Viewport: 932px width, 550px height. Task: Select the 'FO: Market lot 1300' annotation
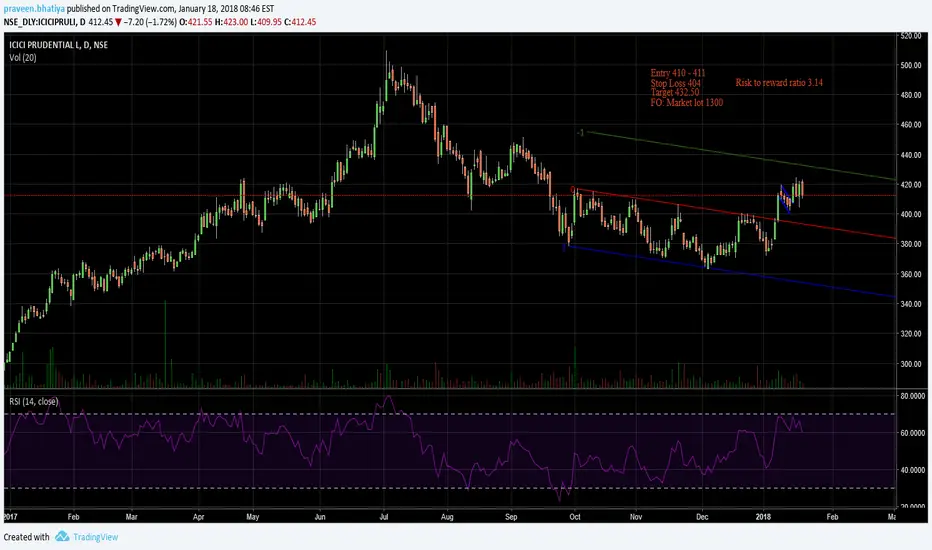point(687,102)
